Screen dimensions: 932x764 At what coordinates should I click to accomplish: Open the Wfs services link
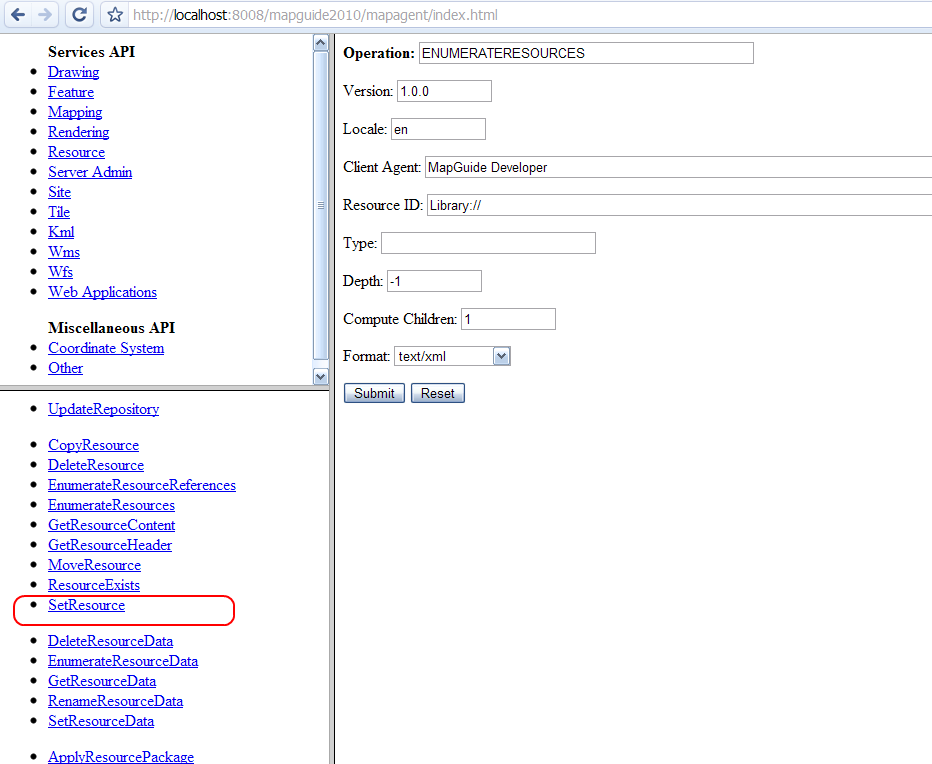[x=61, y=272]
